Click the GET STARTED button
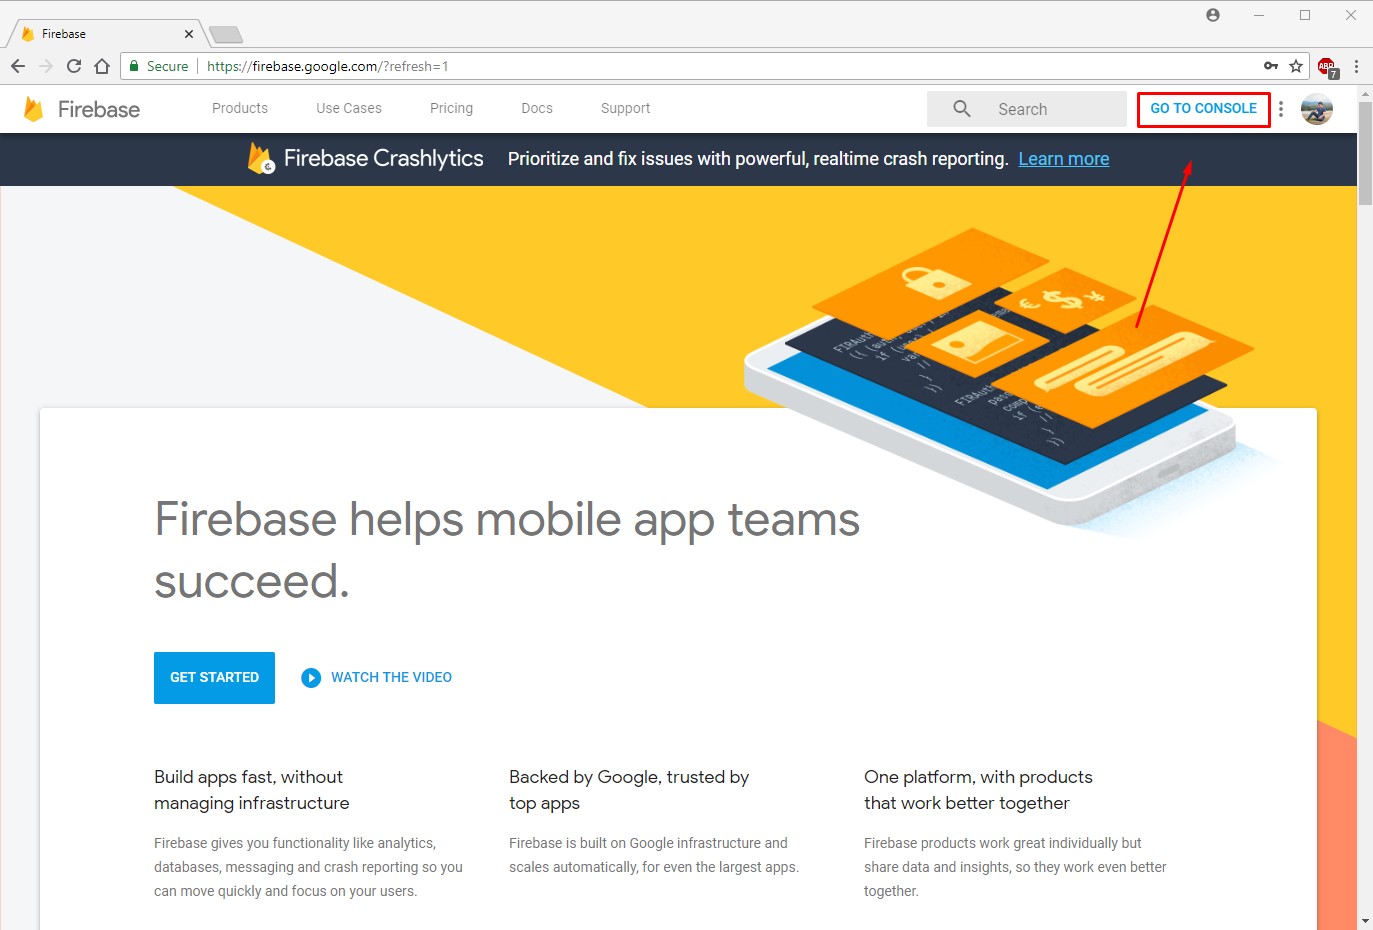Viewport: 1373px width, 930px height. pos(214,677)
